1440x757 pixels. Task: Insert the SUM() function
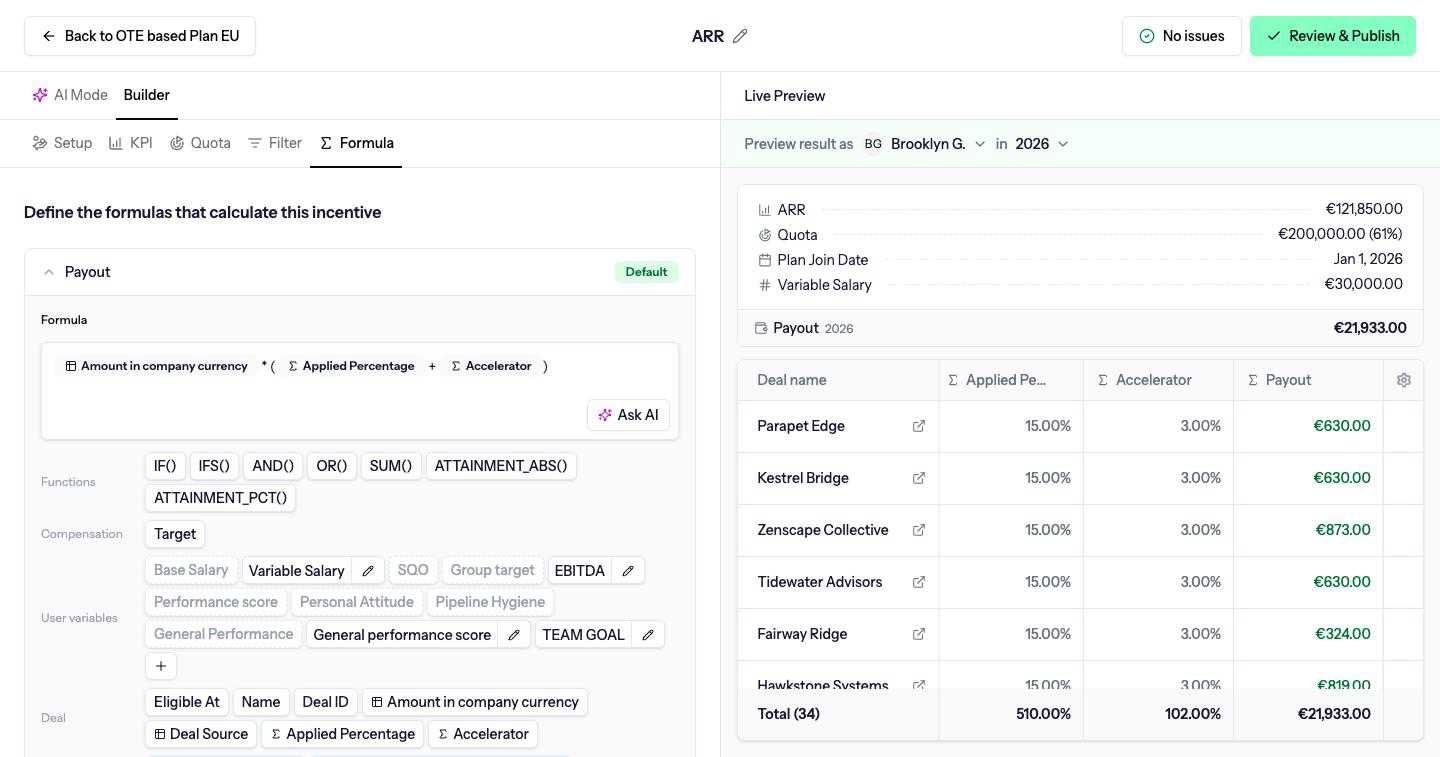click(x=391, y=466)
